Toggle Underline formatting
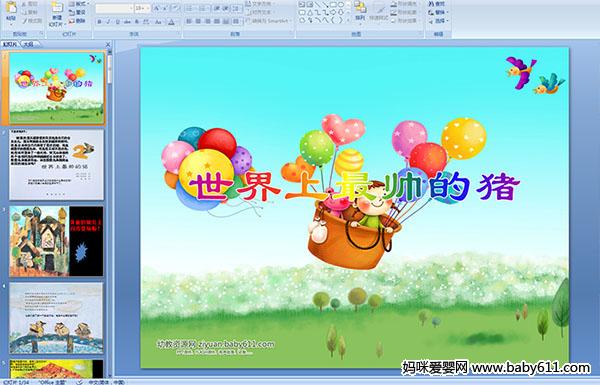This screenshot has width=600, height=385. coord(117,22)
